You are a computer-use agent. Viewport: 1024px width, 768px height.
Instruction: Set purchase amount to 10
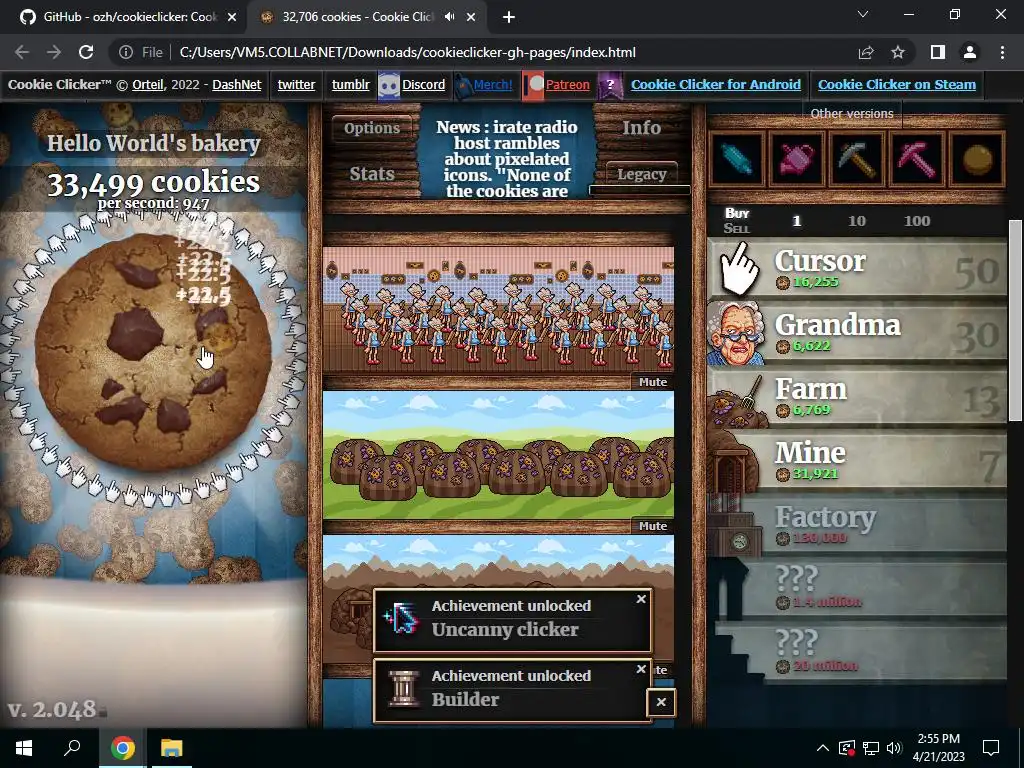[x=857, y=221]
